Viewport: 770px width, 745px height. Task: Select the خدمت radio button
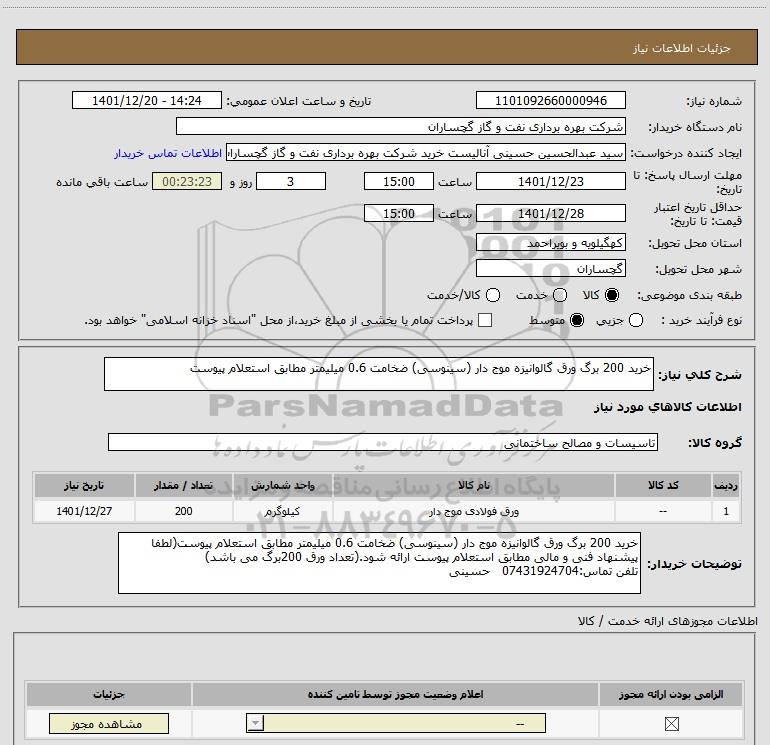coord(560,295)
